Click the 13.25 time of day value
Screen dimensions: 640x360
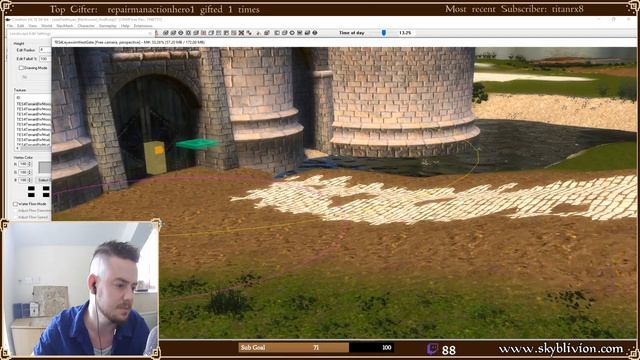point(405,33)
